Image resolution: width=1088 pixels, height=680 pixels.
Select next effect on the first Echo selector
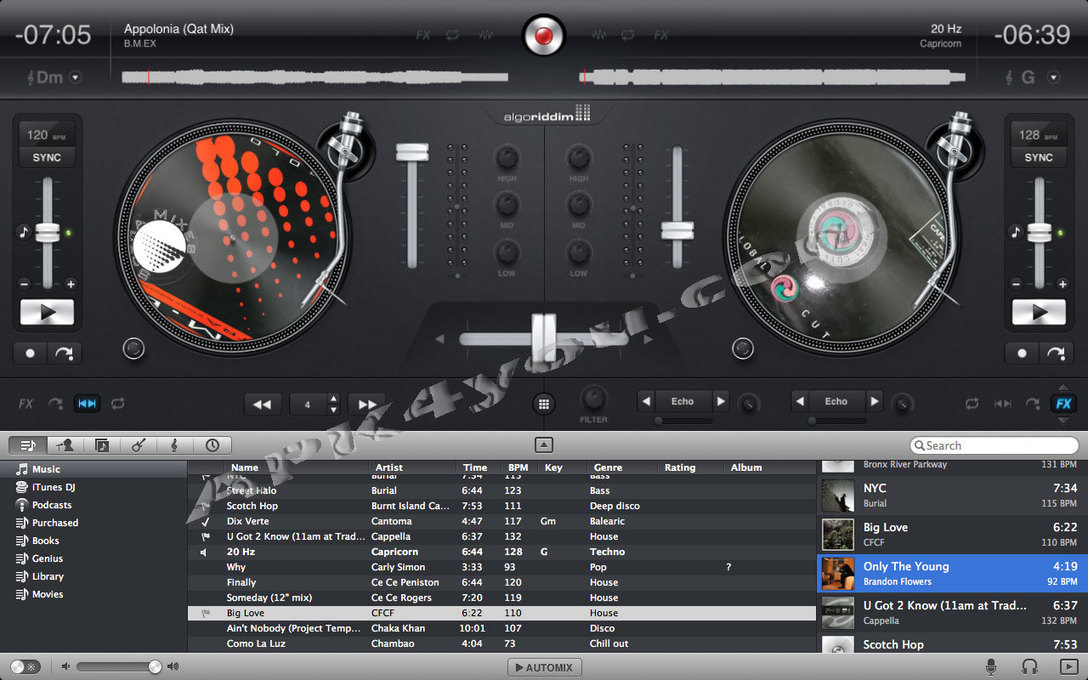coord(721,401)
